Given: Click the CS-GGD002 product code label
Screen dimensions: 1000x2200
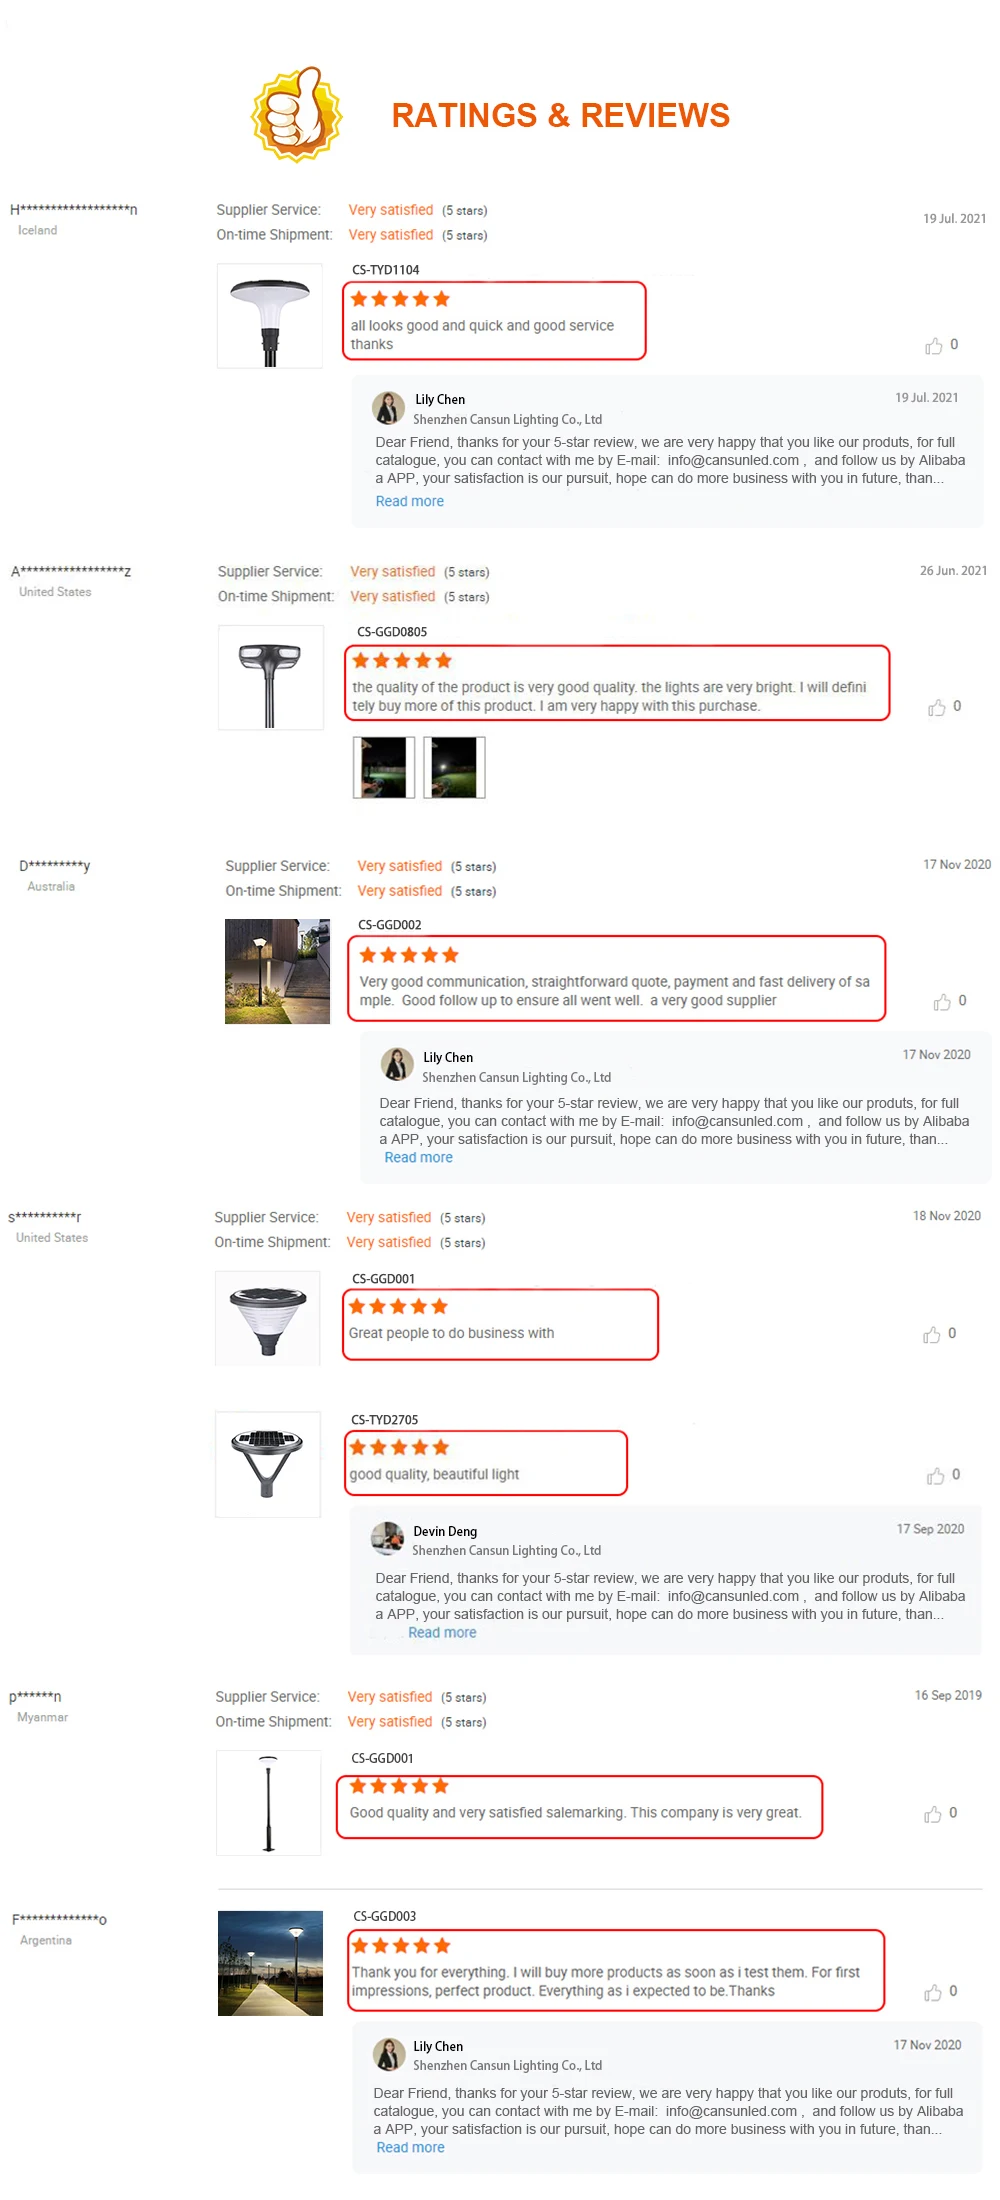Looking at the screenshot, I should pos(390,925).
